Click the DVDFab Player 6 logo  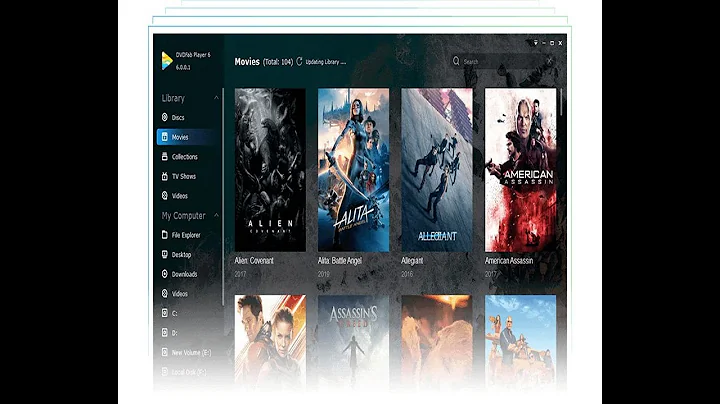167,61
